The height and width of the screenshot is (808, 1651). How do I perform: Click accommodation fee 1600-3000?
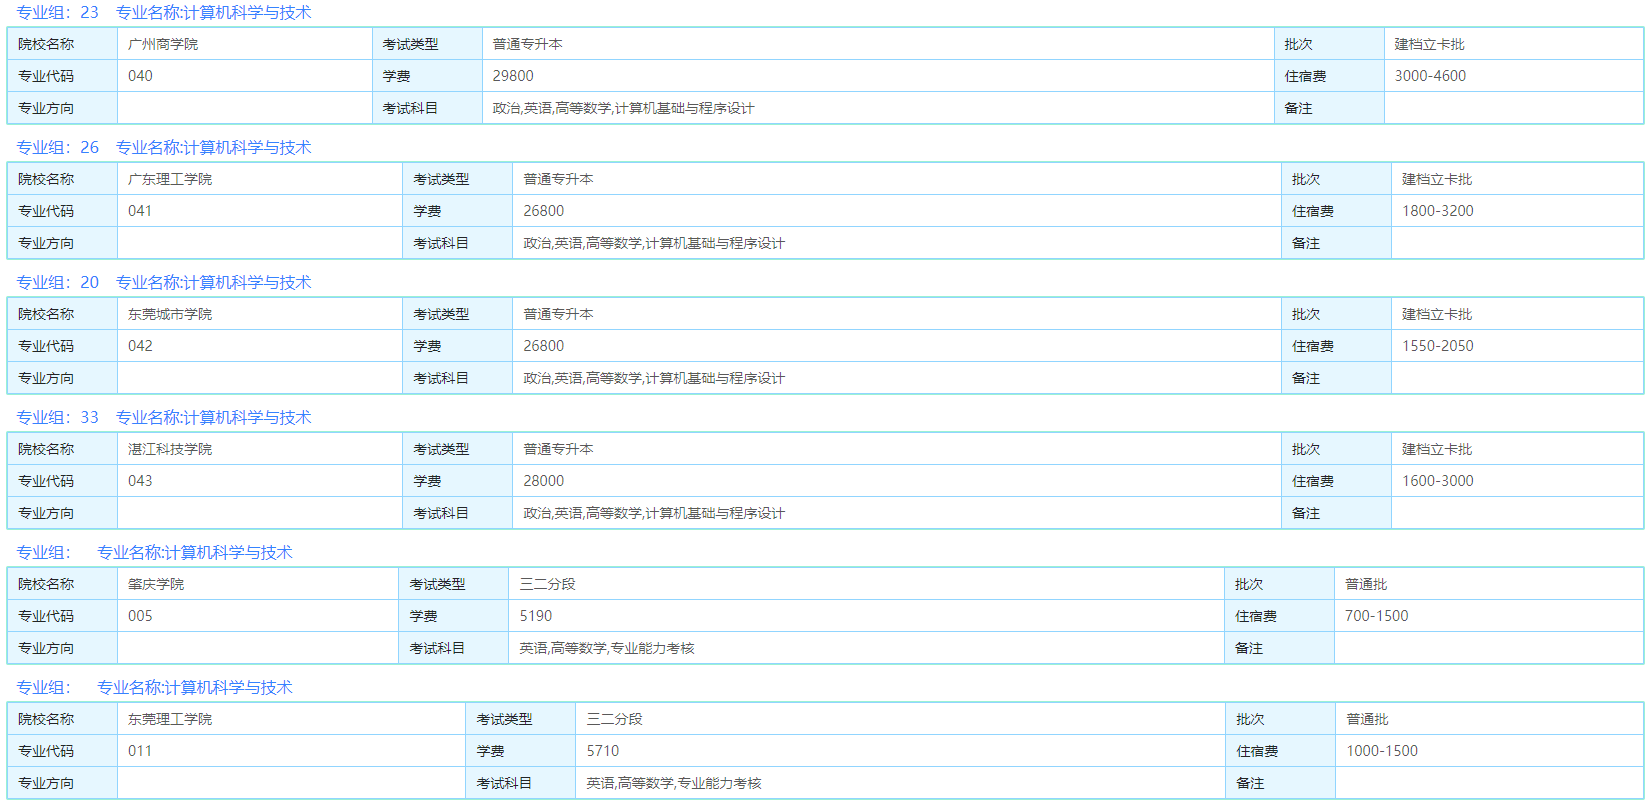pos(1438,481)
